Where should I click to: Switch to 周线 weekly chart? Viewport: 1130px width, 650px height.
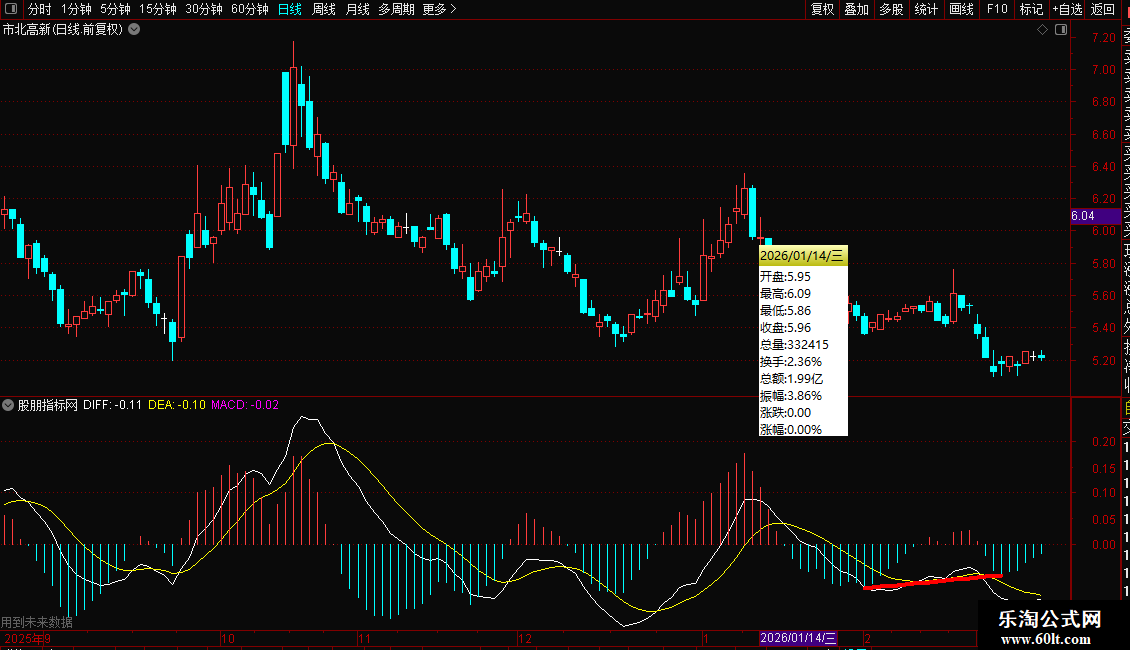tap(324, 9)
